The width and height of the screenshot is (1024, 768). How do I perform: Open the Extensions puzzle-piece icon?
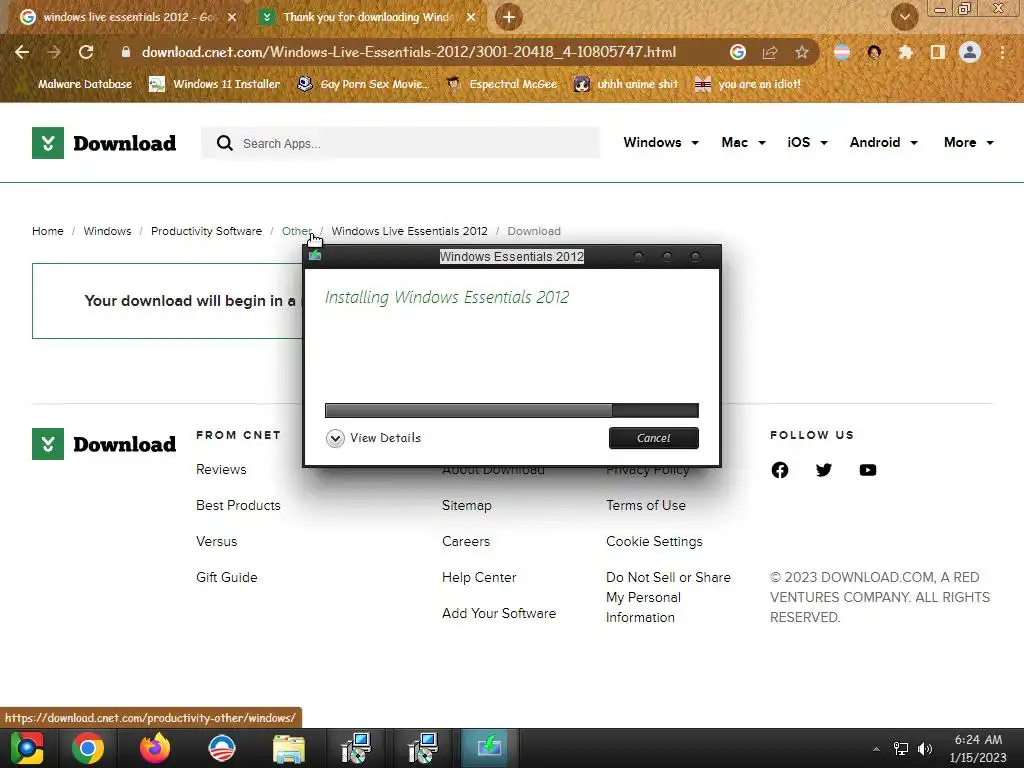(905, 52)
